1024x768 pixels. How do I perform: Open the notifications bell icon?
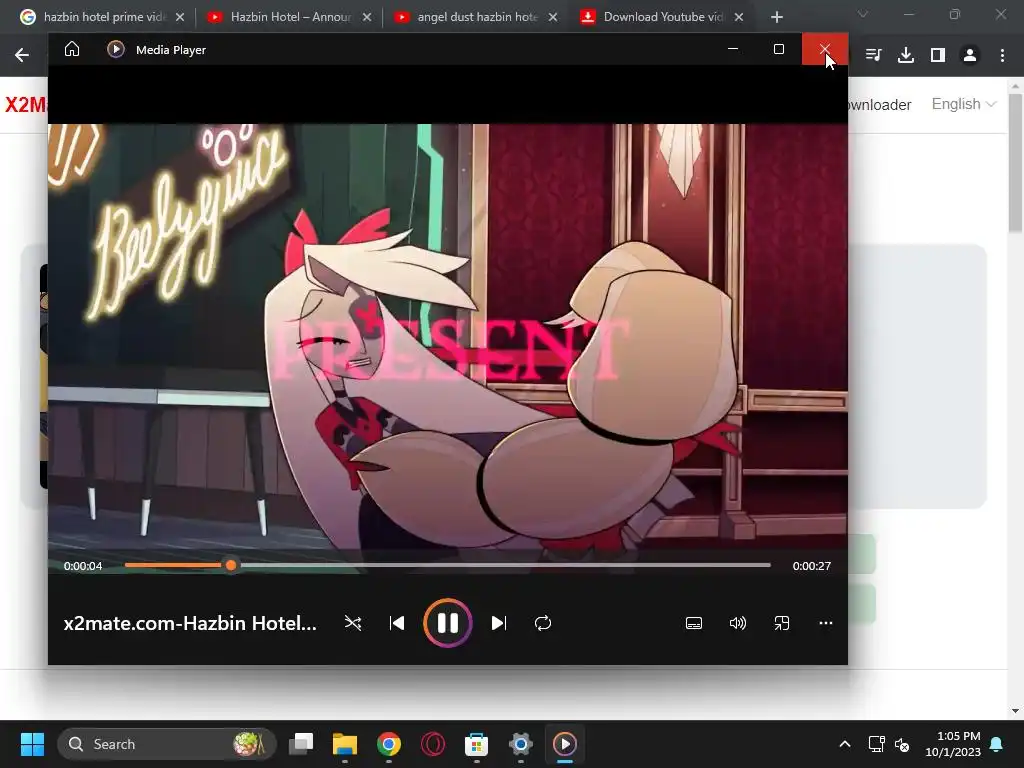[x=997, y=744]
